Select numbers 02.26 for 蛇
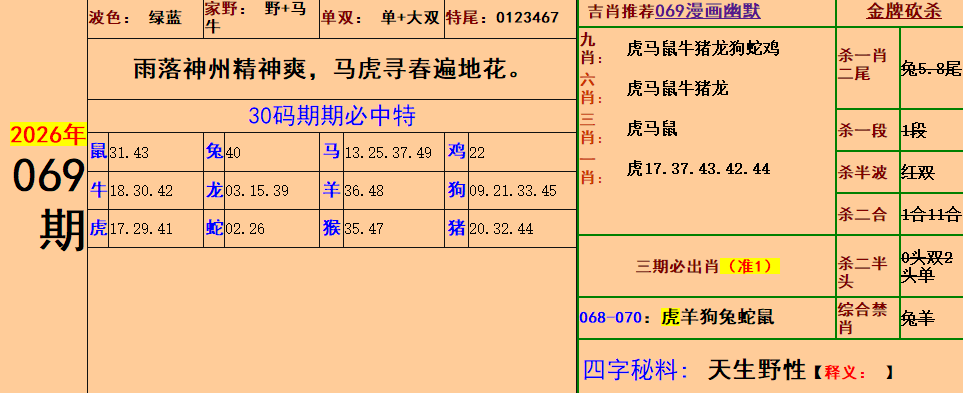The width and height of the screenshot is (963, 393). pyautogui.click(x=245, y=229)
